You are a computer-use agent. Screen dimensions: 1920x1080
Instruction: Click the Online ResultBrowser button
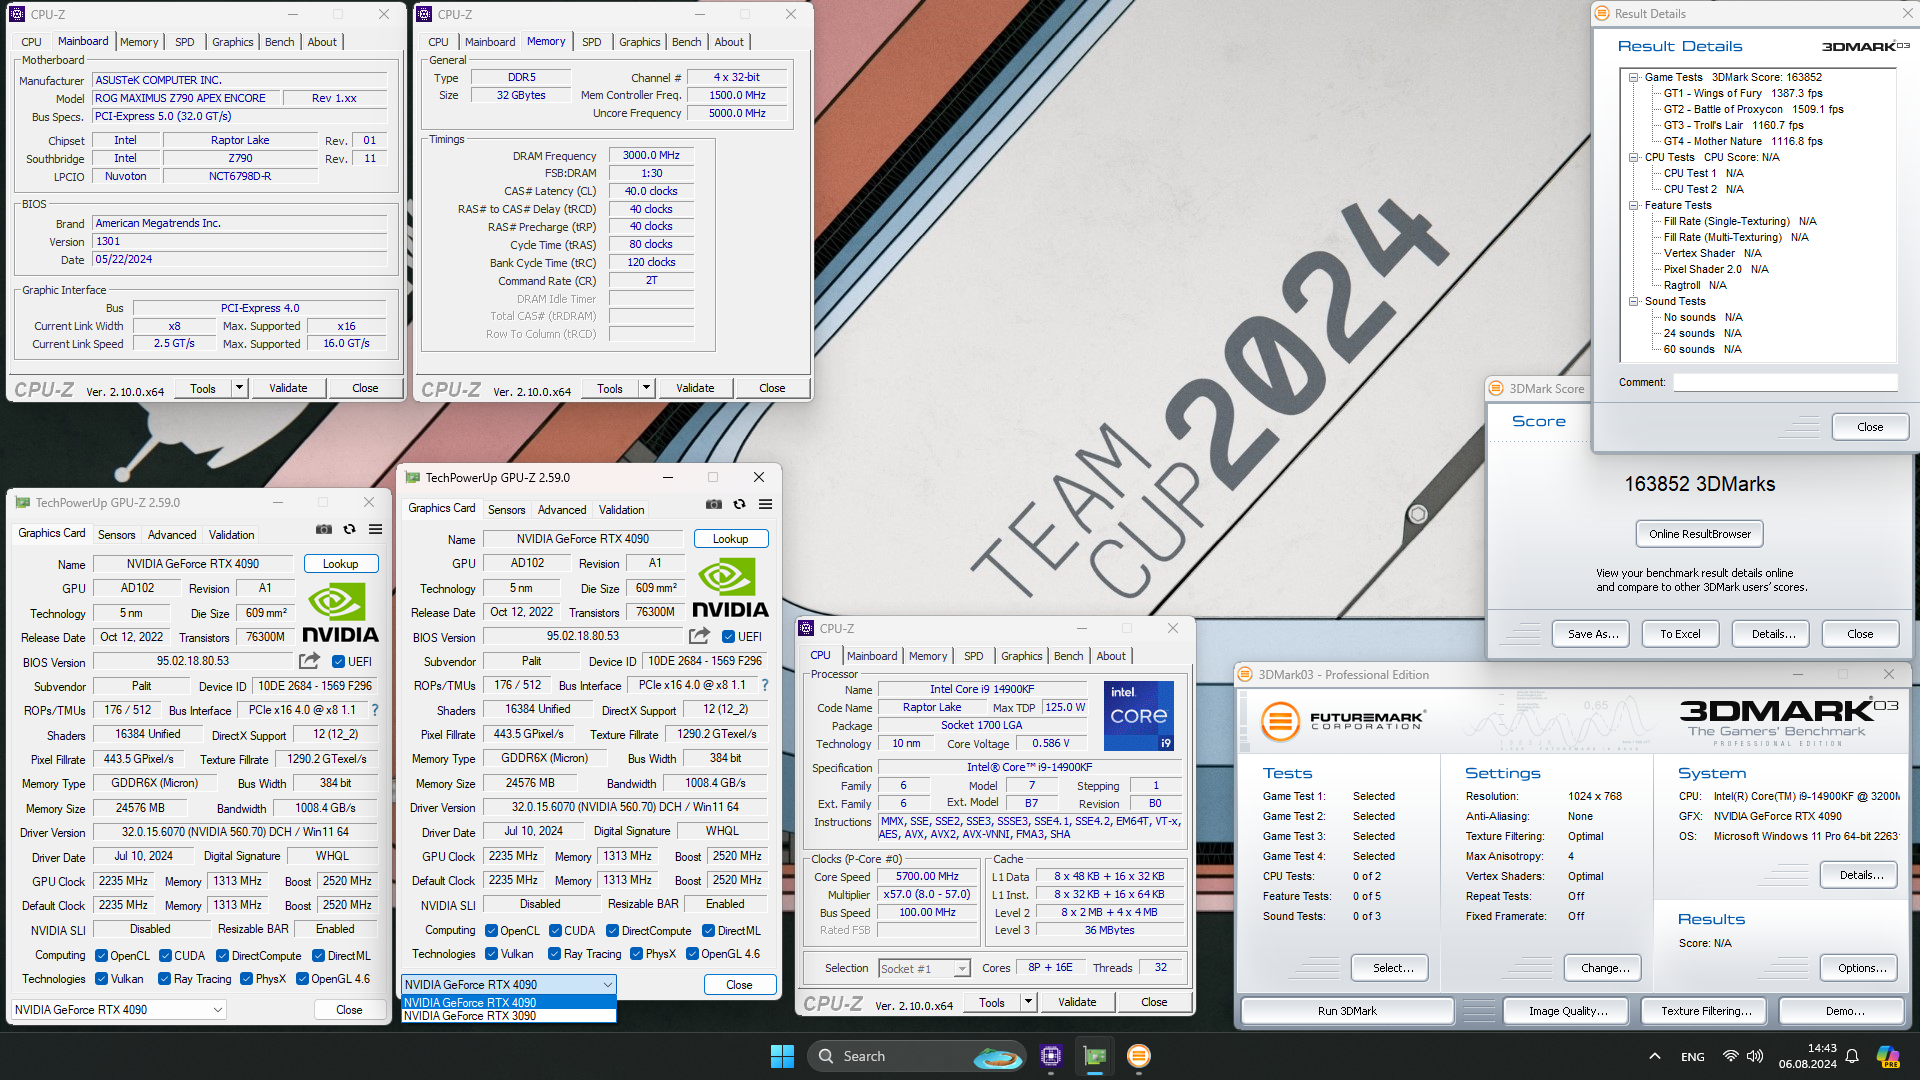(x=1699, y=534)
